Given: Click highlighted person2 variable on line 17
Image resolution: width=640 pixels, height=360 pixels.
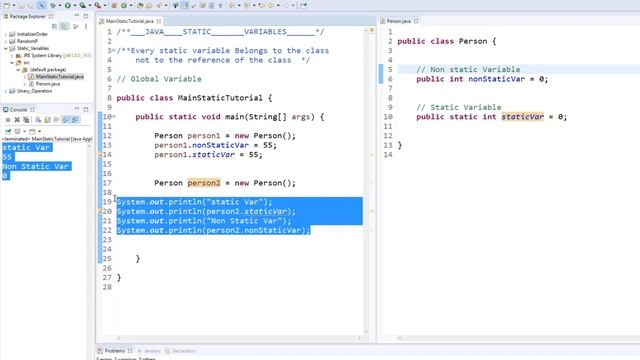Looking at the screenshot, I should pos(204,183).
